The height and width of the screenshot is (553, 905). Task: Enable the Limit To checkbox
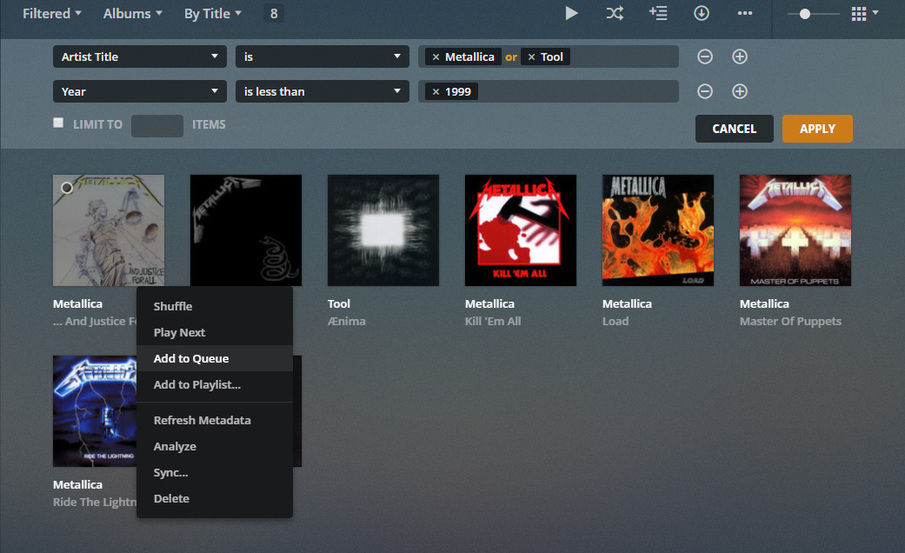(x=58, y=123)
